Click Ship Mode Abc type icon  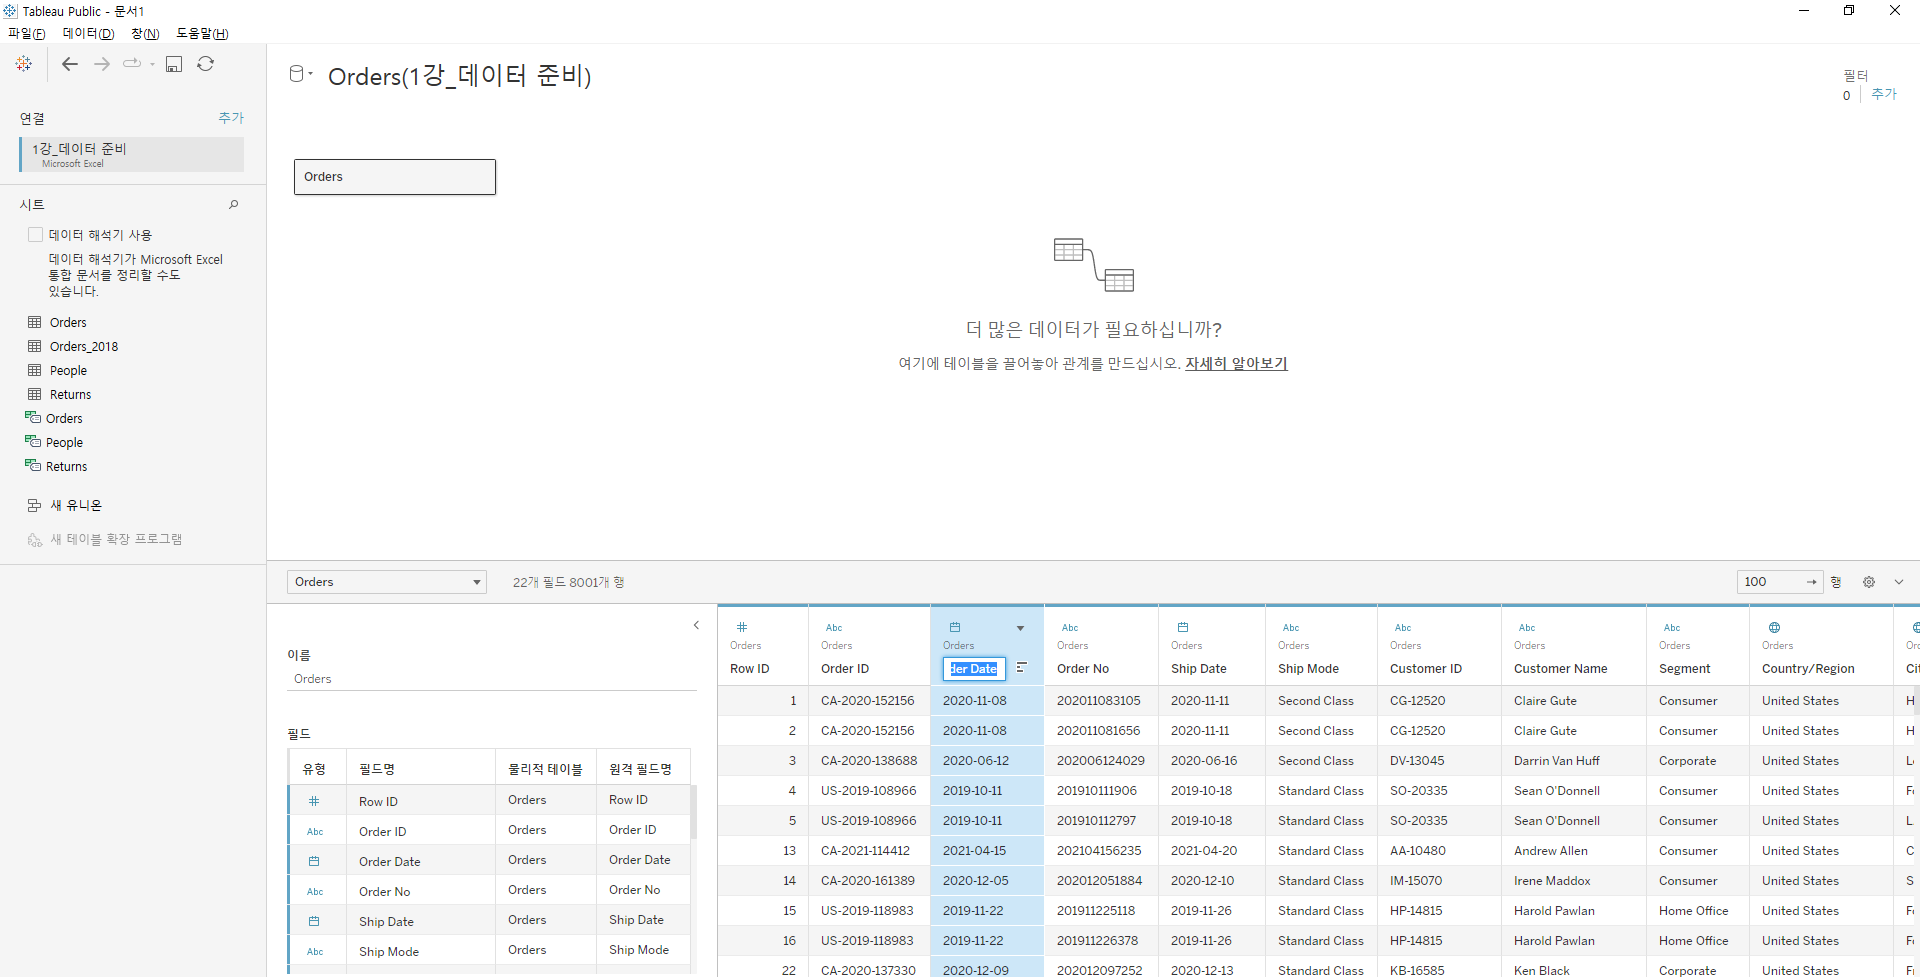click(x=1291, y=628)
